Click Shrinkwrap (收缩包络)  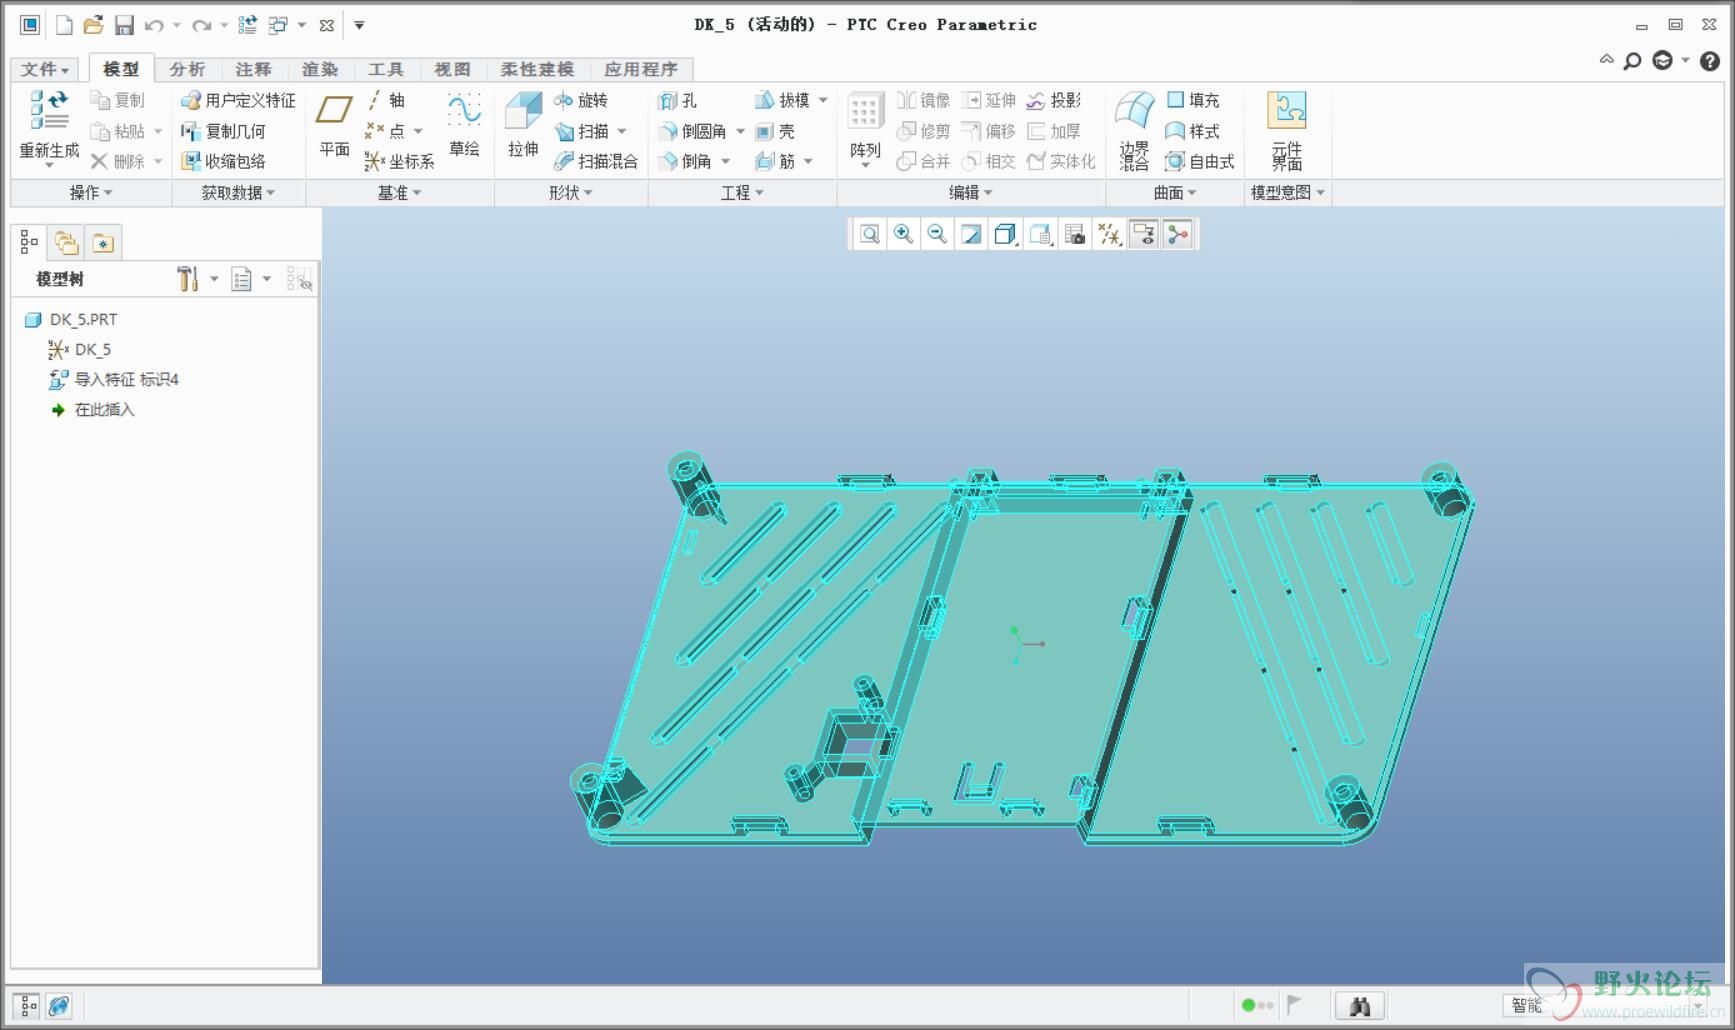coord(223,161)
